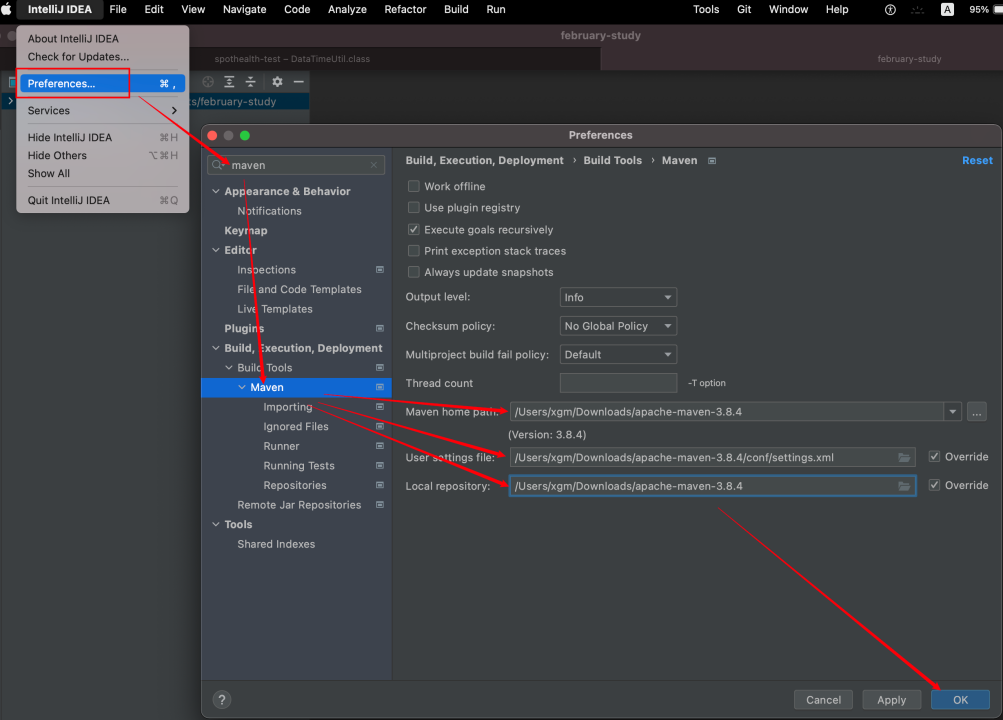Click the User settings file path field
This screenshot has height=720, width=1003.
tap(713, 457)
